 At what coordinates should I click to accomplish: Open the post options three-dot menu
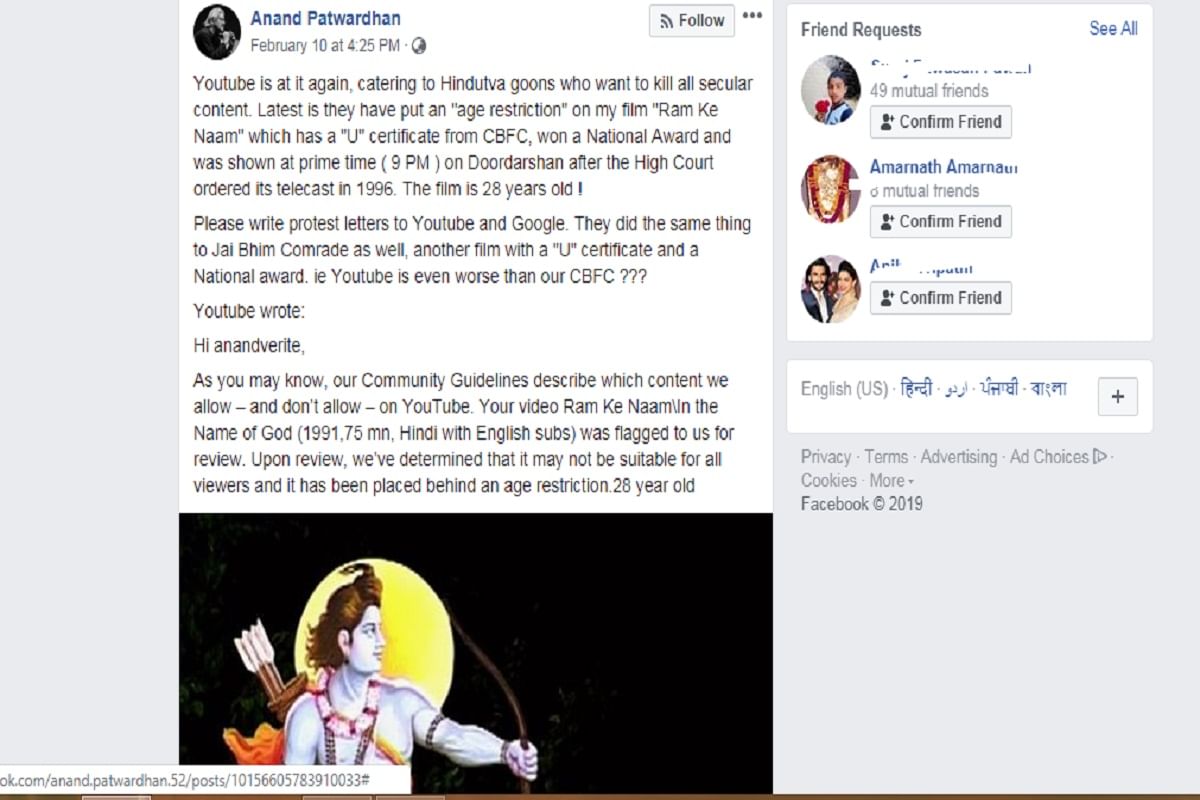(752, 15)
